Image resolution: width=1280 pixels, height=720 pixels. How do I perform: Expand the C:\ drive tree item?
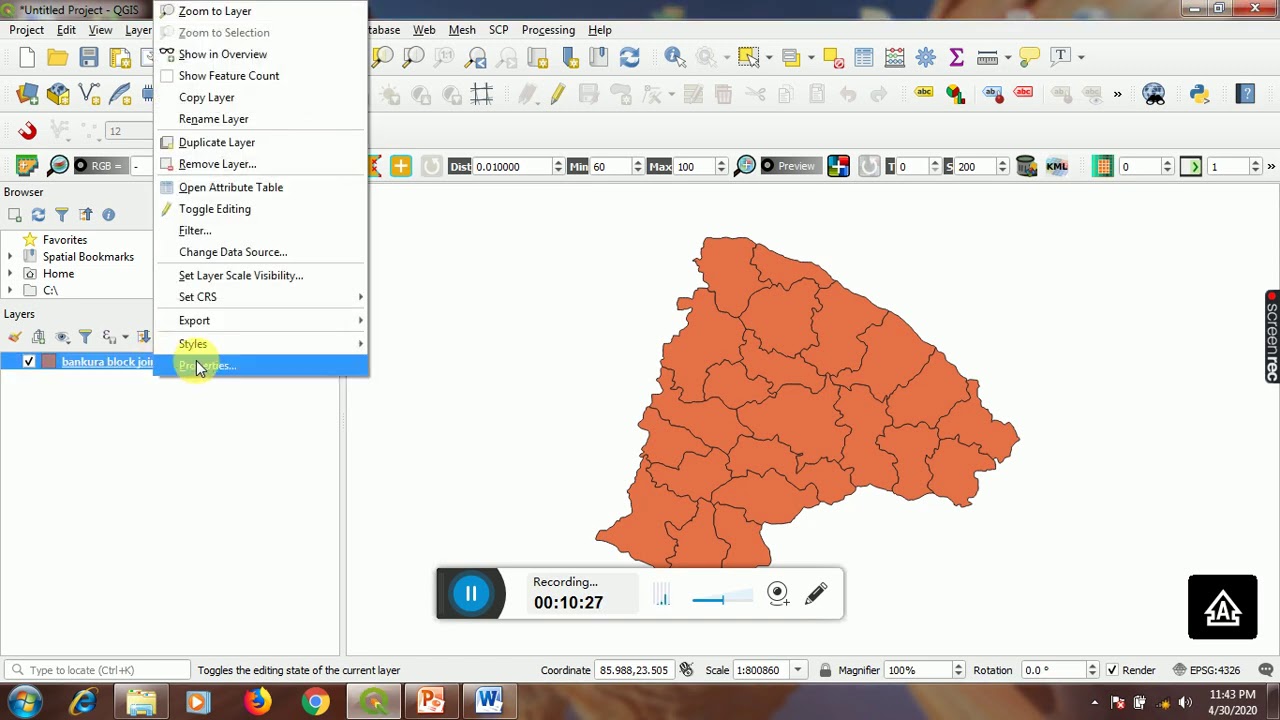(10, 291)
